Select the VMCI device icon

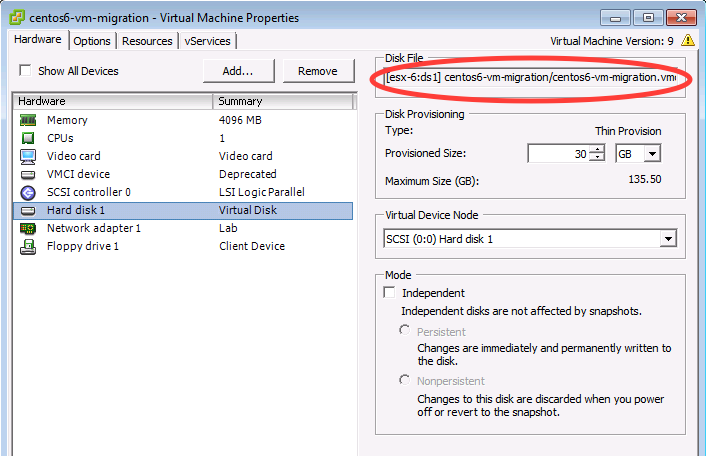coord(28,174)
